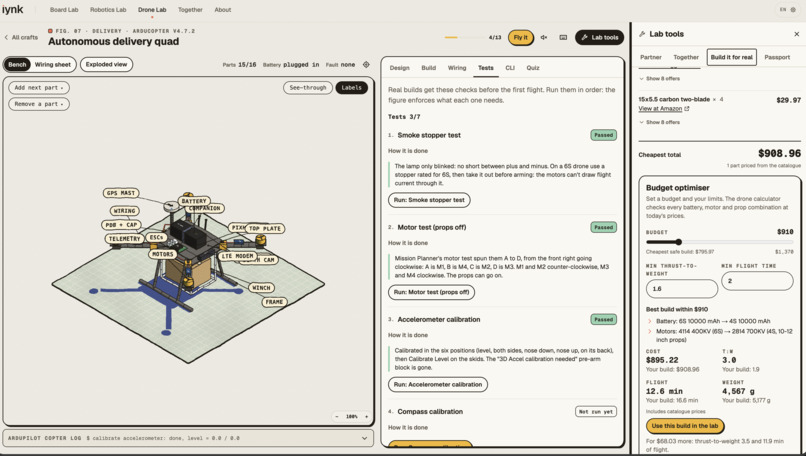Open the Add next part dropdown
806x456 pixels.
39,88
